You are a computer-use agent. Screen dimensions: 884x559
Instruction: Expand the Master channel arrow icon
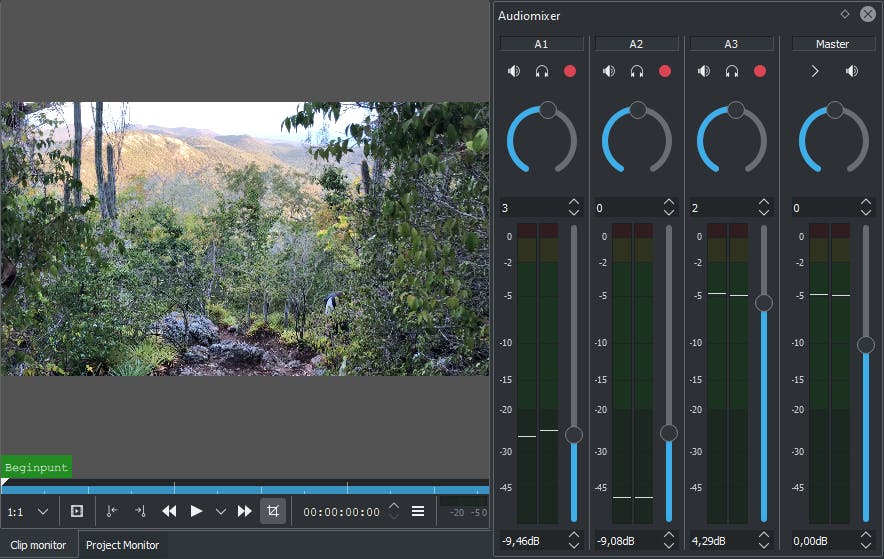pos(815,71)
